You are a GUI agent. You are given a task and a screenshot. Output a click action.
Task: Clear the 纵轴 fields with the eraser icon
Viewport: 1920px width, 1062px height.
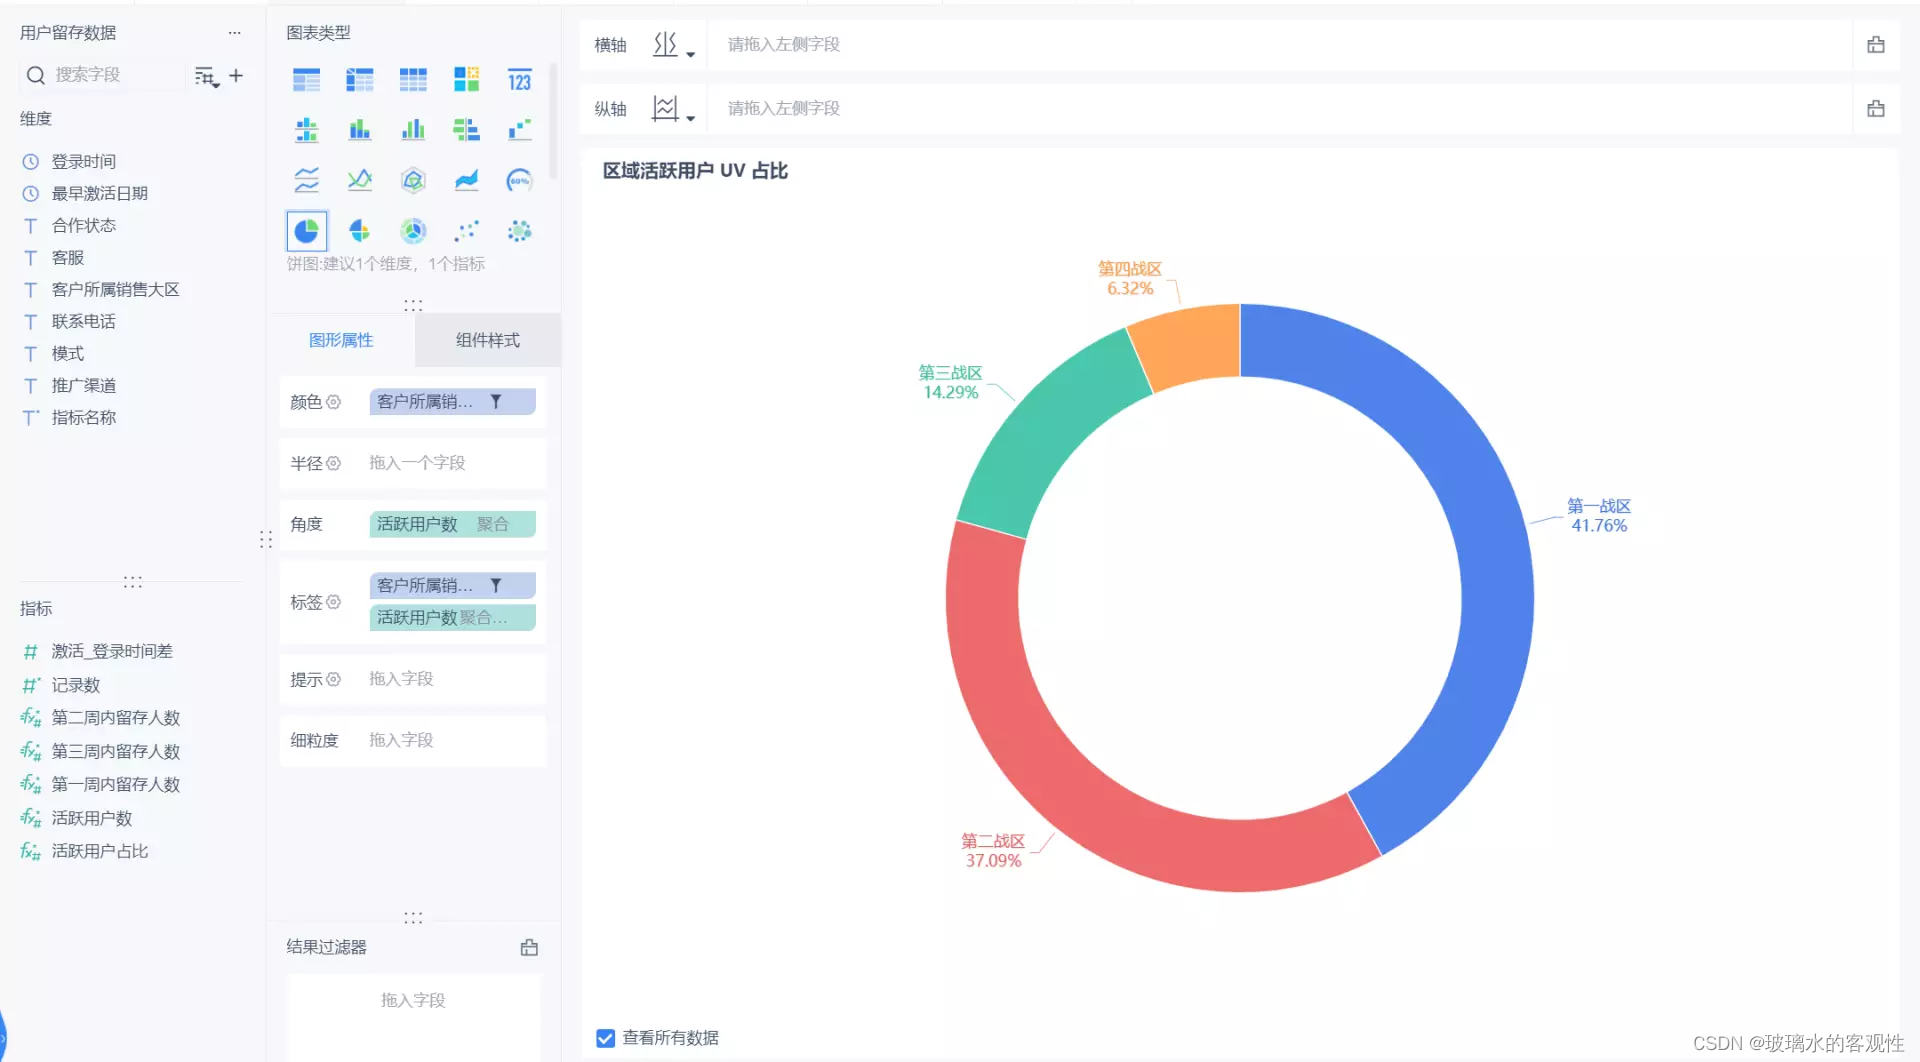click(1876, 109)
